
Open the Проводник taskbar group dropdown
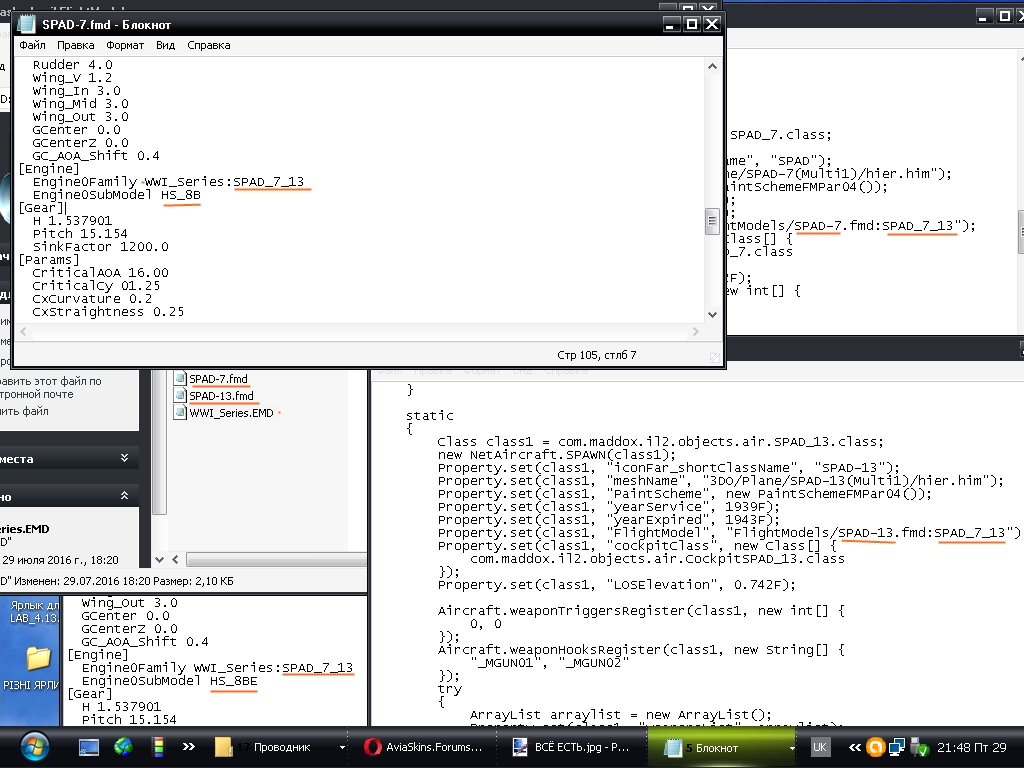pyautogui.click(x=342, y=747)
